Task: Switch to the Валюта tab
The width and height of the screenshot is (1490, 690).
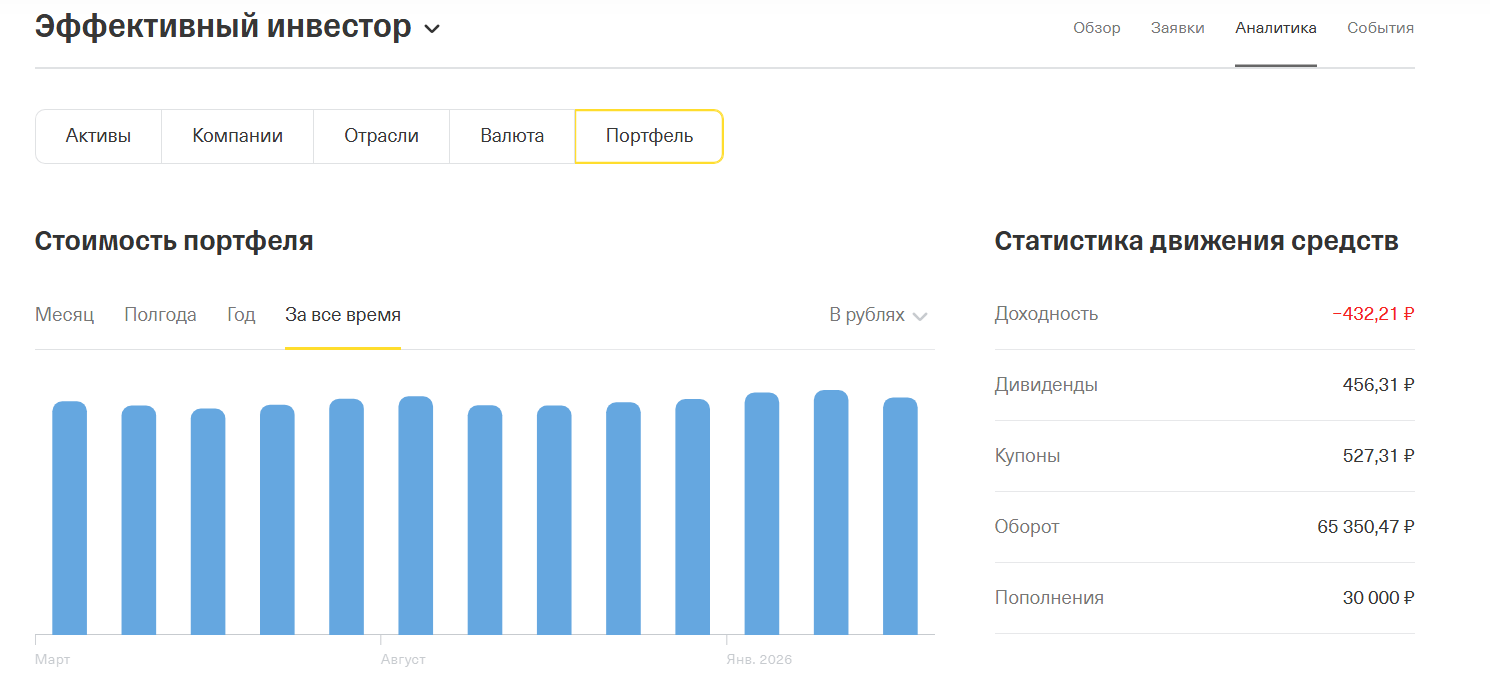Action: (x=512, y=136)
